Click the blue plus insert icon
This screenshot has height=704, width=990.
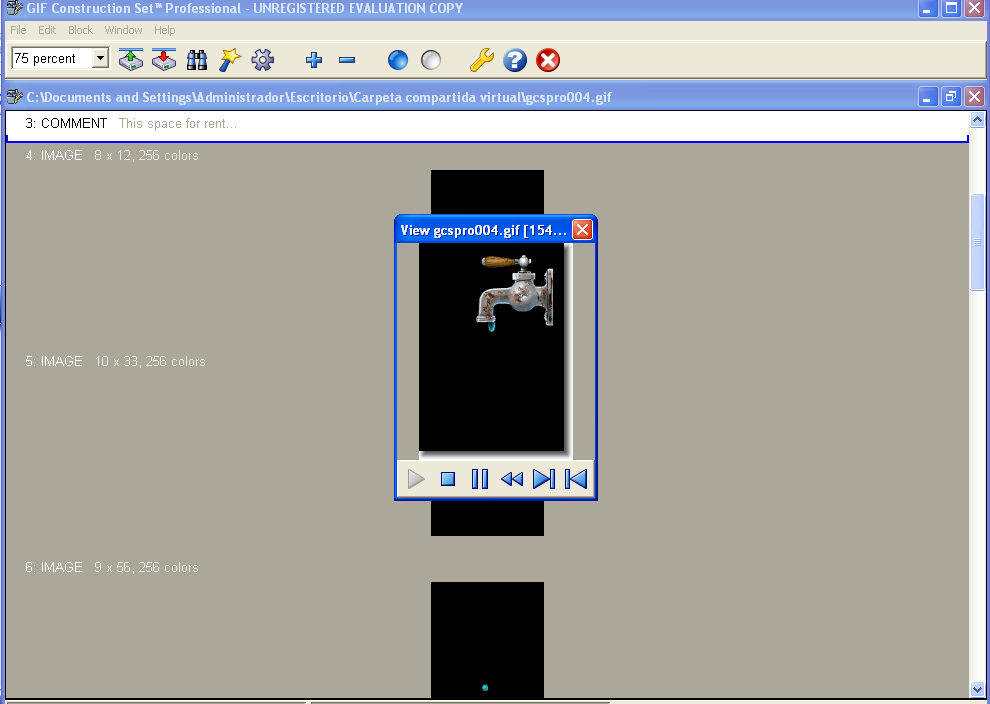coord(314,60)
